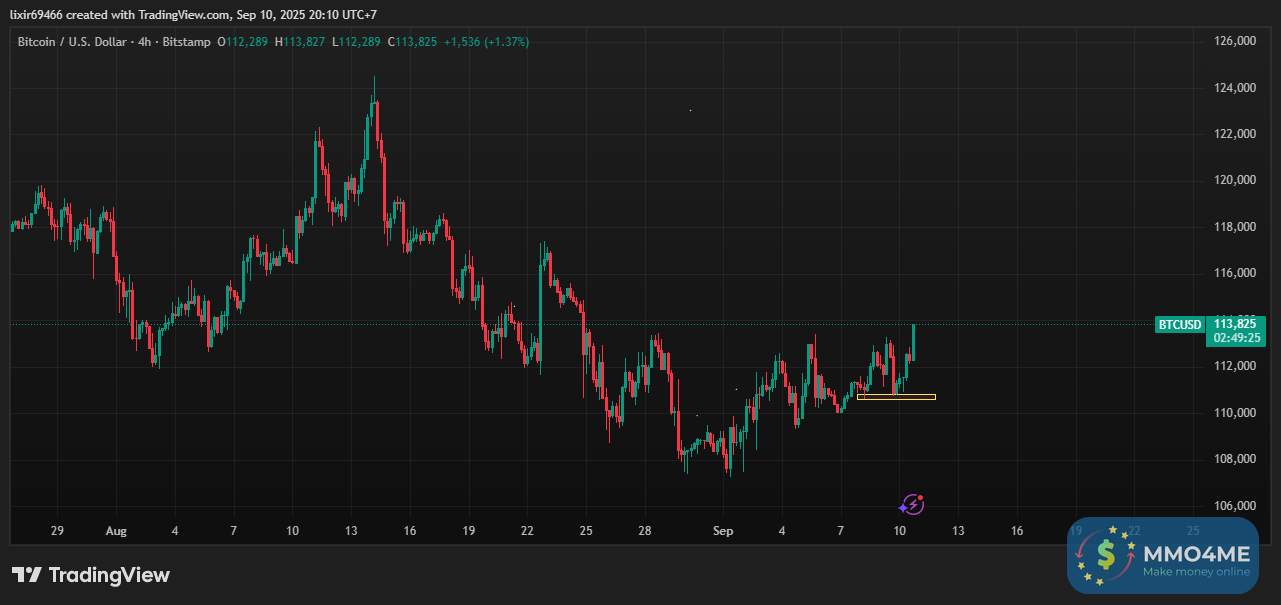Click the 02:49:25 candle countdown timer
This screenshot has height=605, width=1281.
(1237, 339)
